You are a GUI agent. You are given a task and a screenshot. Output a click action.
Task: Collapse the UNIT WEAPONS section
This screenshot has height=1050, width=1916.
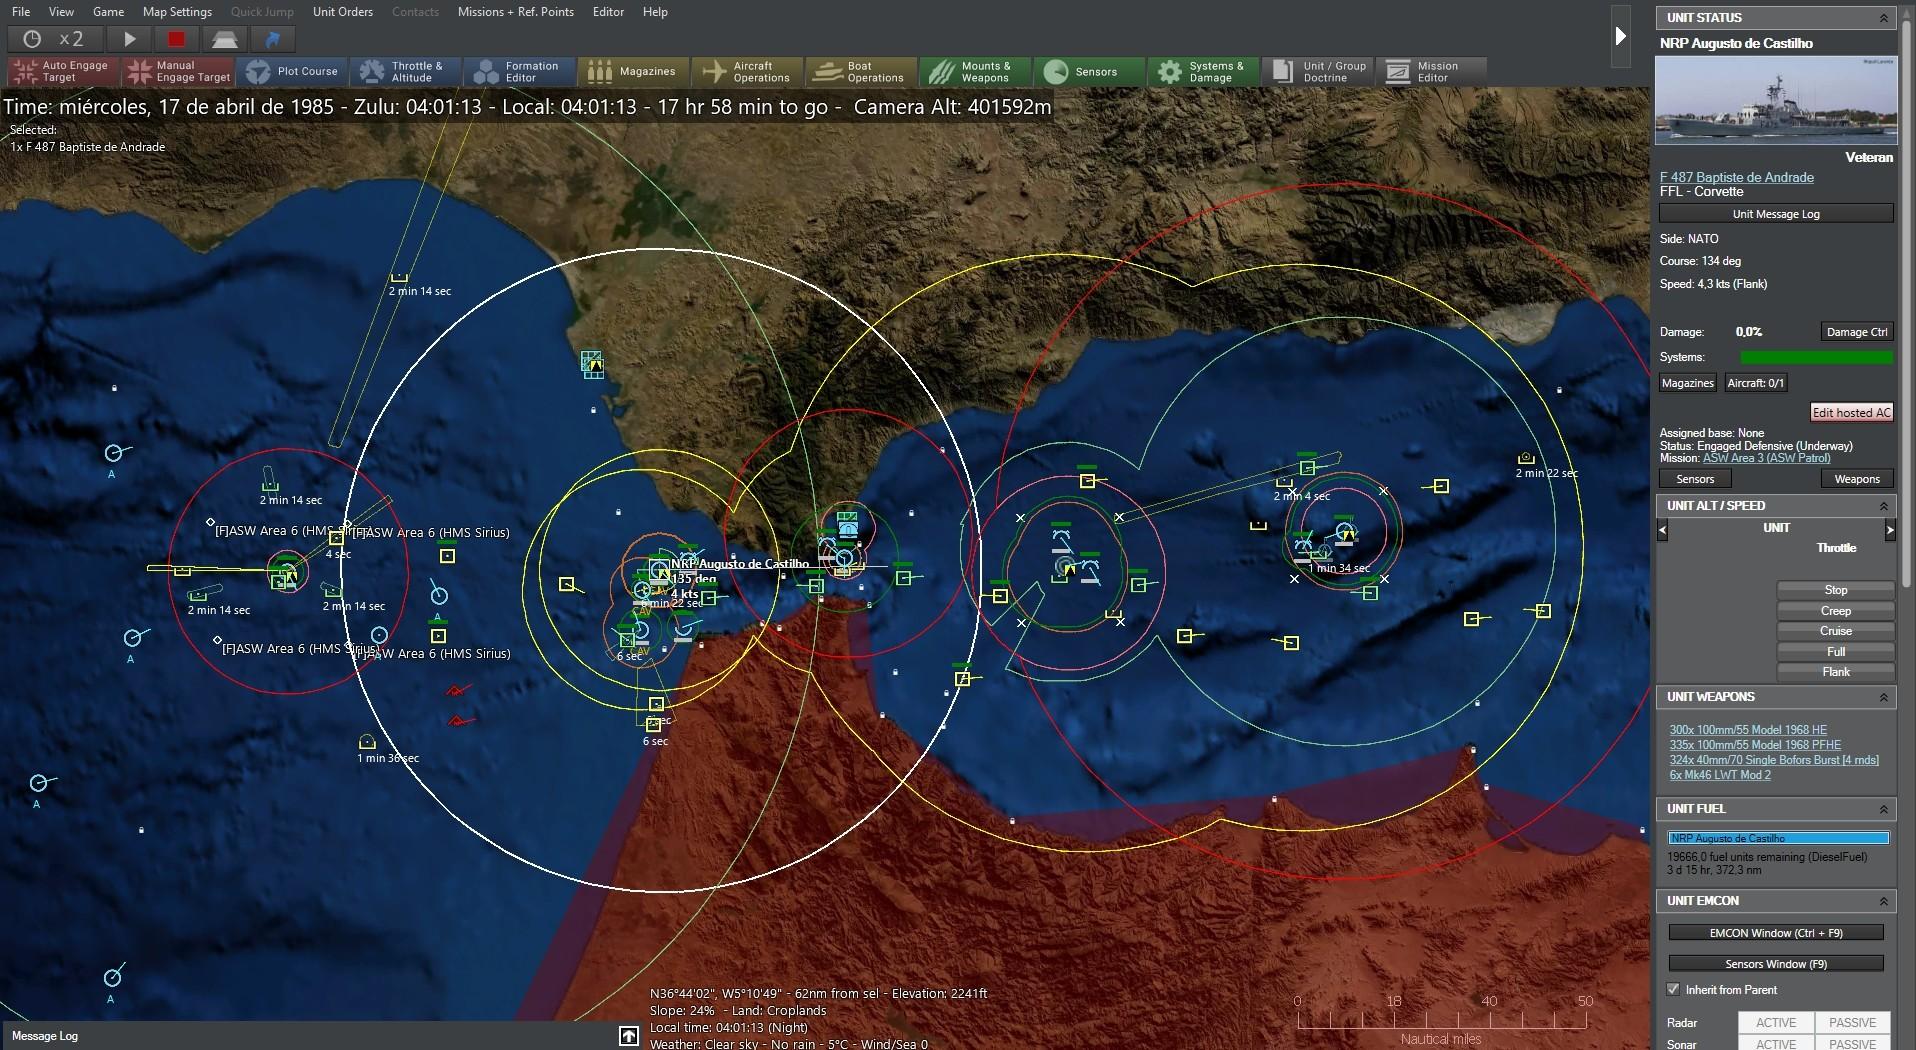pos(1886,697)
